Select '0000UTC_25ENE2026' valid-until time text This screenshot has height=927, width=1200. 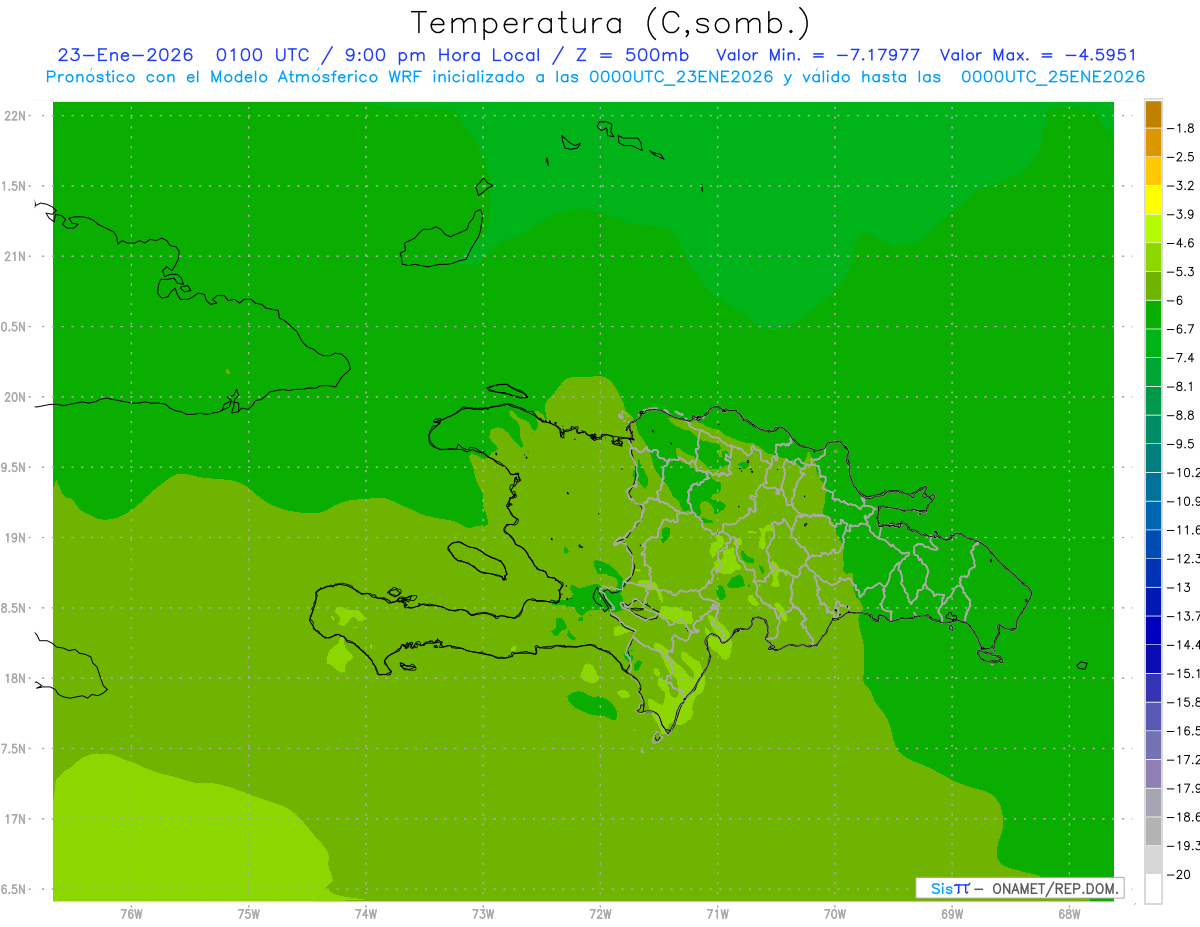[1052, 76]
